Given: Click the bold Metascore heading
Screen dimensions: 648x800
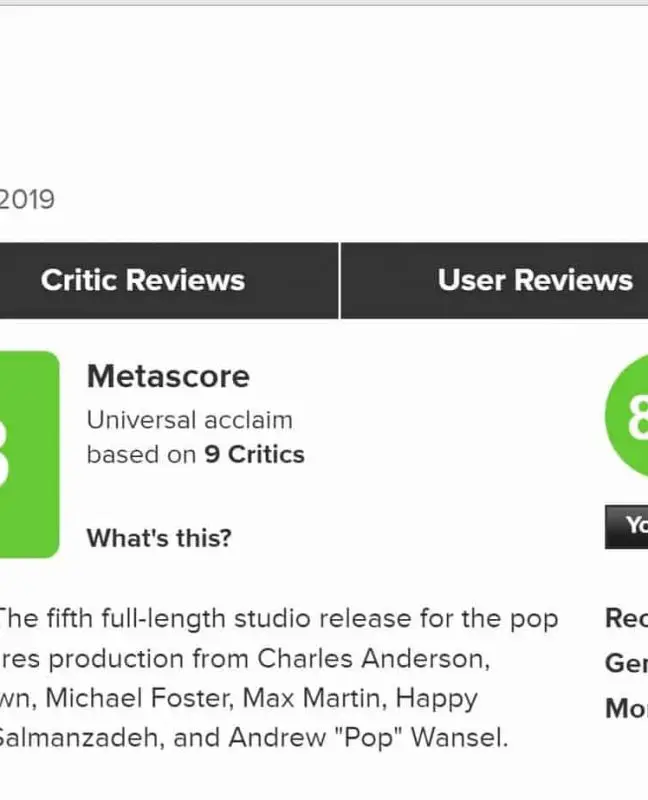Looking at the screenshot, I should coord(168,377).
